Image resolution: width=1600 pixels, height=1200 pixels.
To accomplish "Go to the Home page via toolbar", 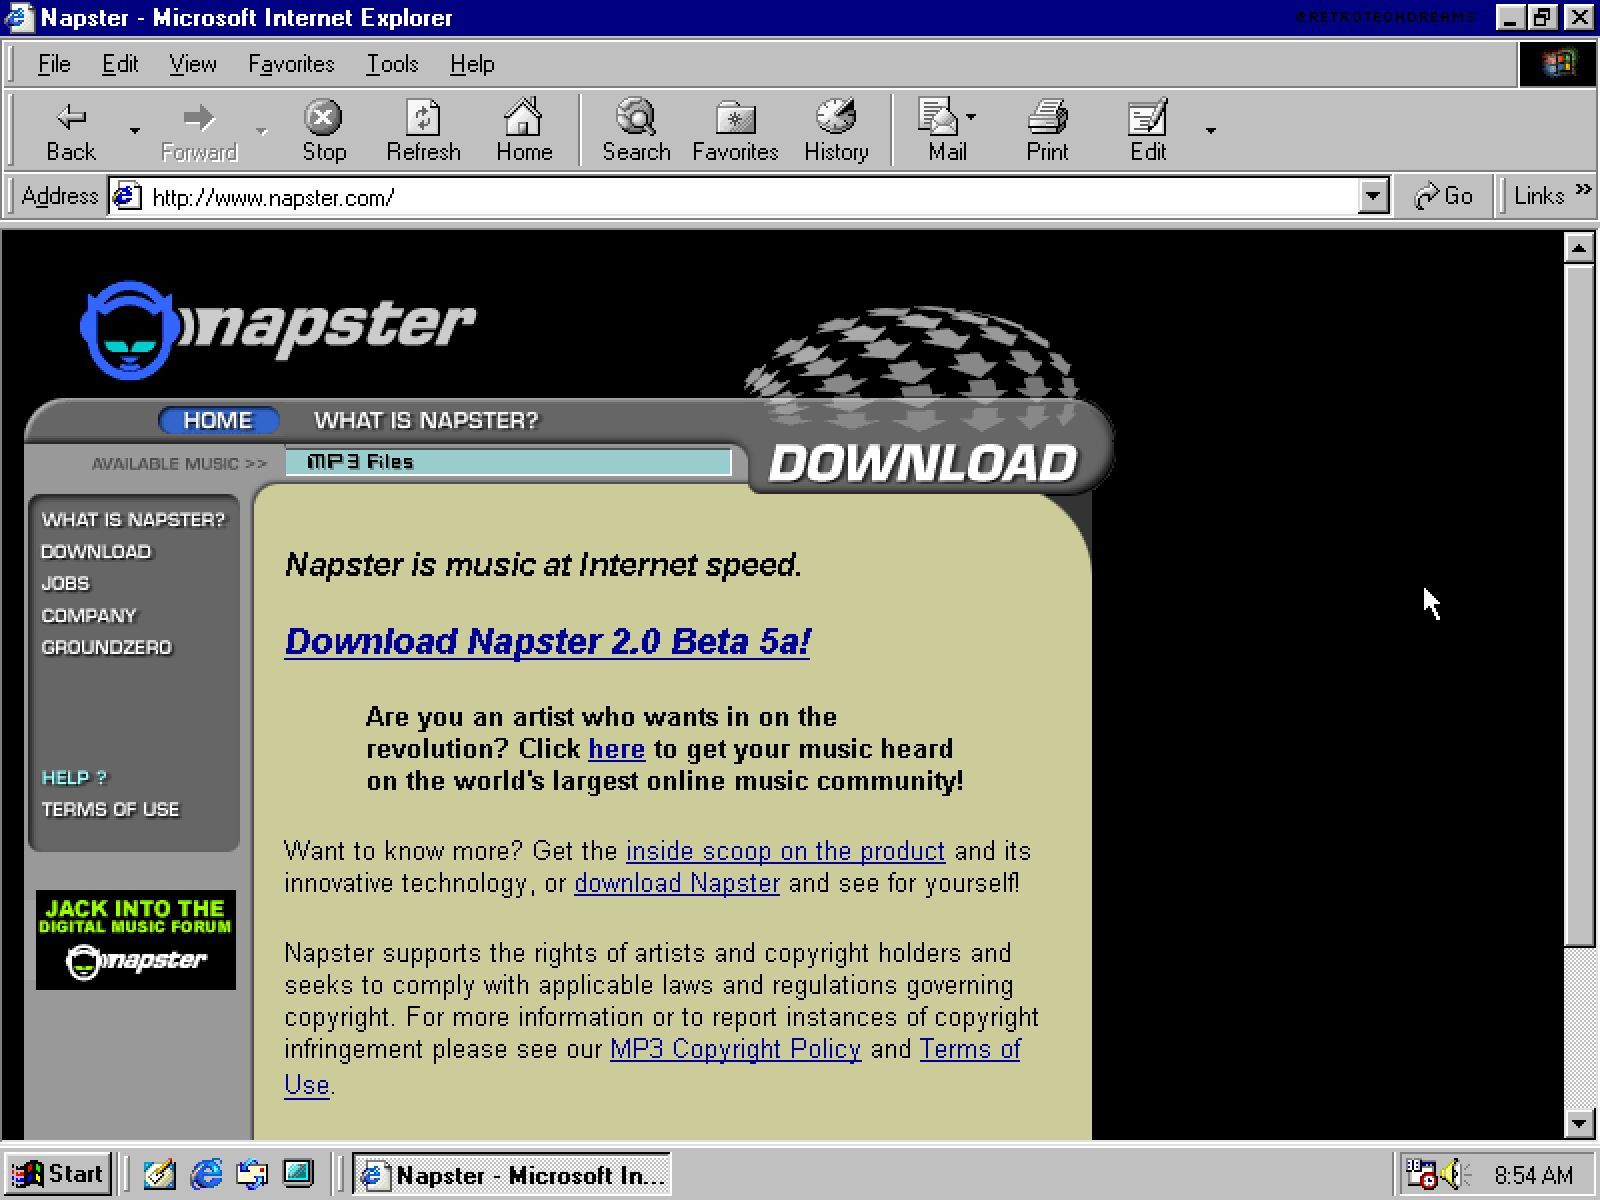I will coord(524,131).
